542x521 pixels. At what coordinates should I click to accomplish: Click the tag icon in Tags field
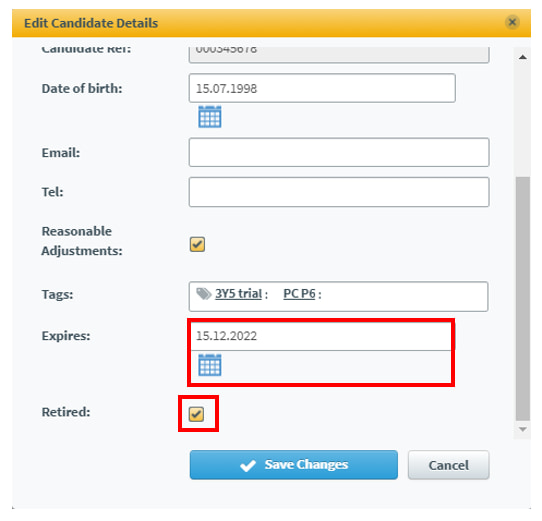tap(204, 294)
